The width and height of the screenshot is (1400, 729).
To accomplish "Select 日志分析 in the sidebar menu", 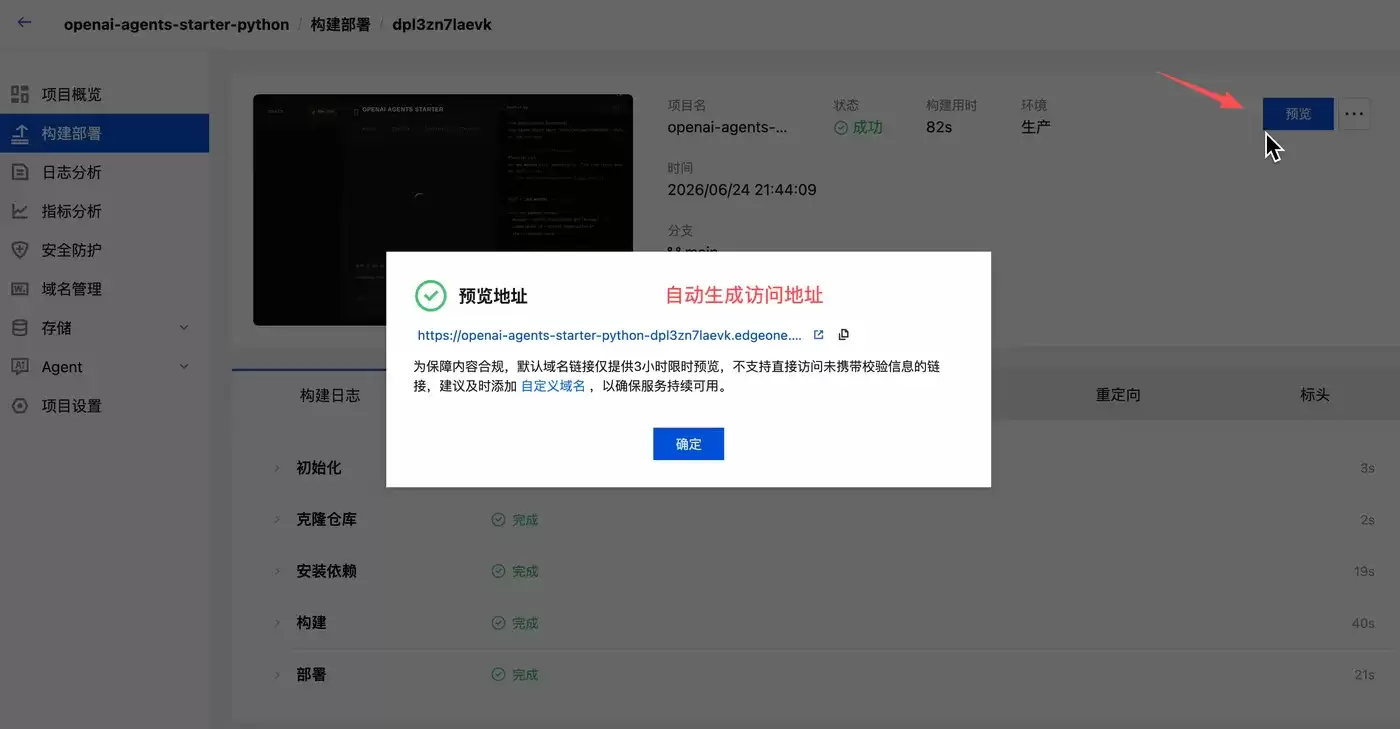I will (71, 172).
